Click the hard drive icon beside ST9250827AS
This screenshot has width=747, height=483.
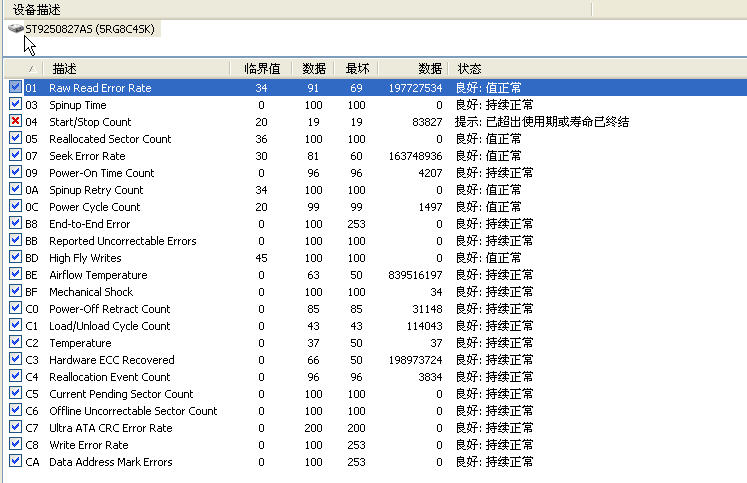point(15,29)
